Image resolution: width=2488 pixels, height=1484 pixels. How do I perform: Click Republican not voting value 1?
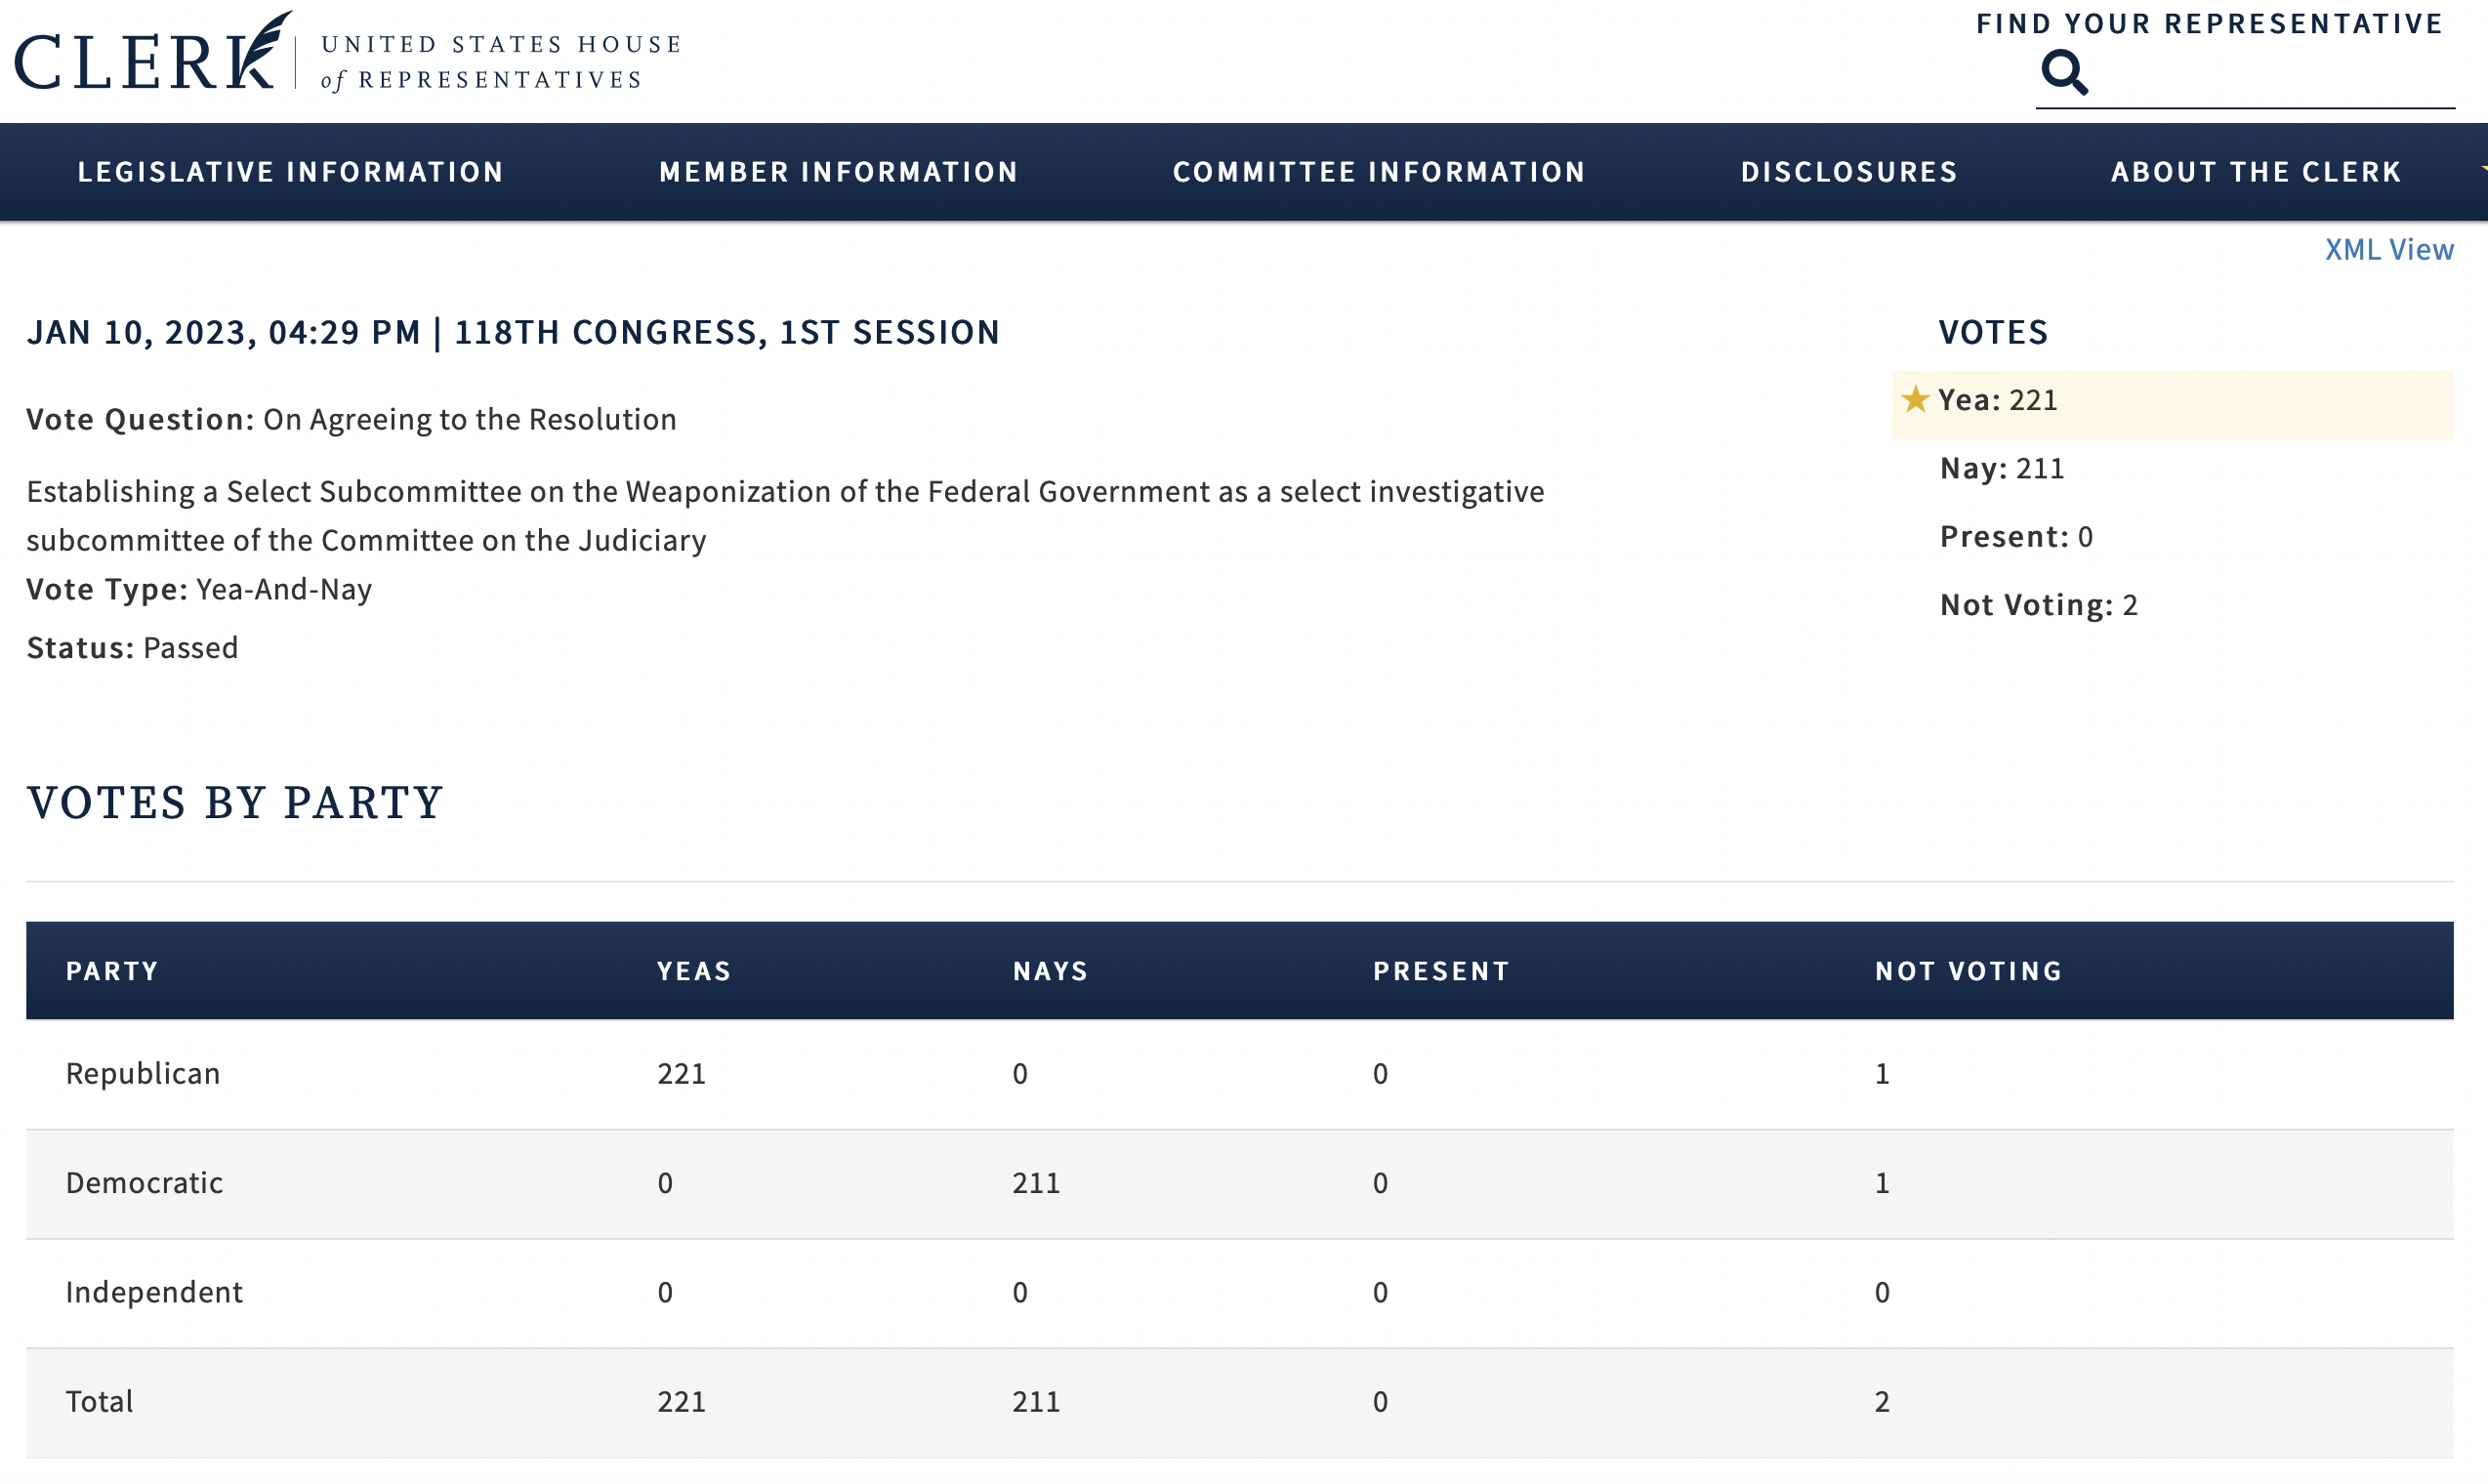1882,1073
